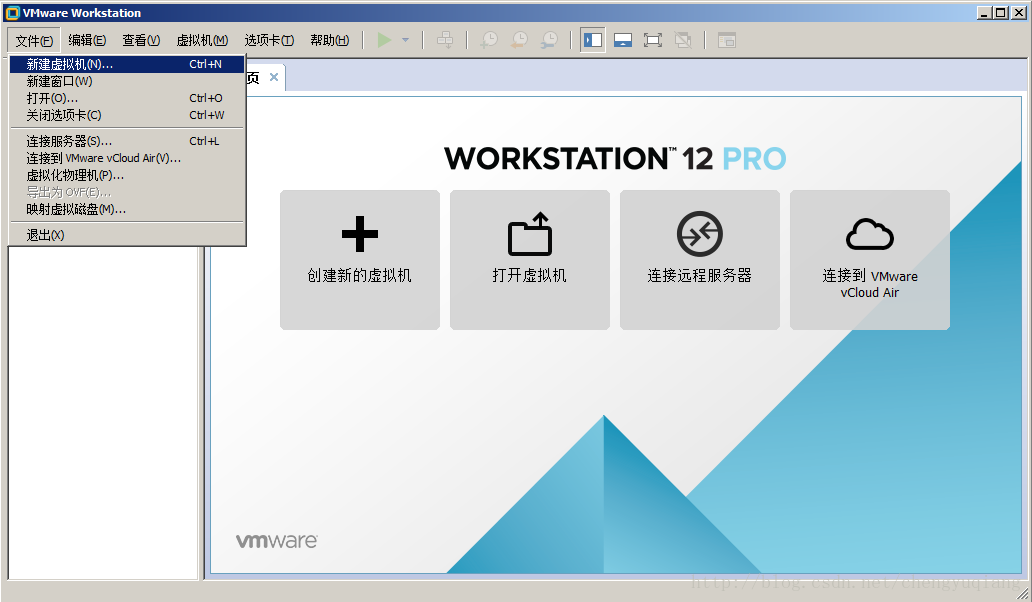Toggle the thumbnail bar view icon

623,40
